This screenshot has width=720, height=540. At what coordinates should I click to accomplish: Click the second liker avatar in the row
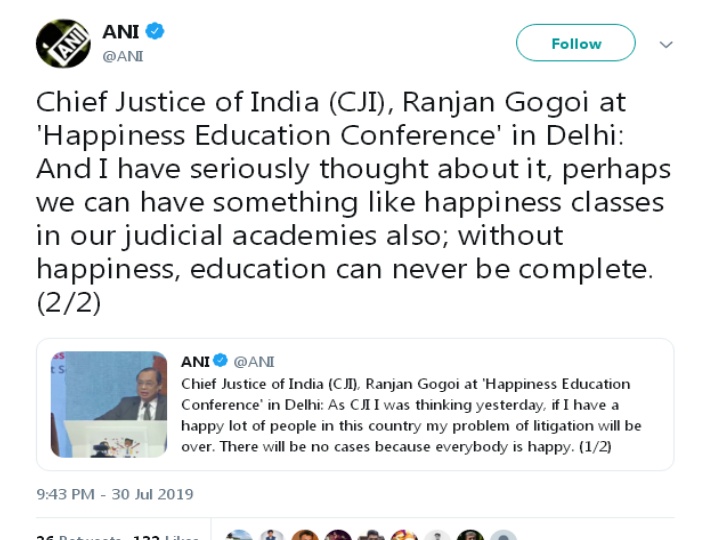(272, 536)
